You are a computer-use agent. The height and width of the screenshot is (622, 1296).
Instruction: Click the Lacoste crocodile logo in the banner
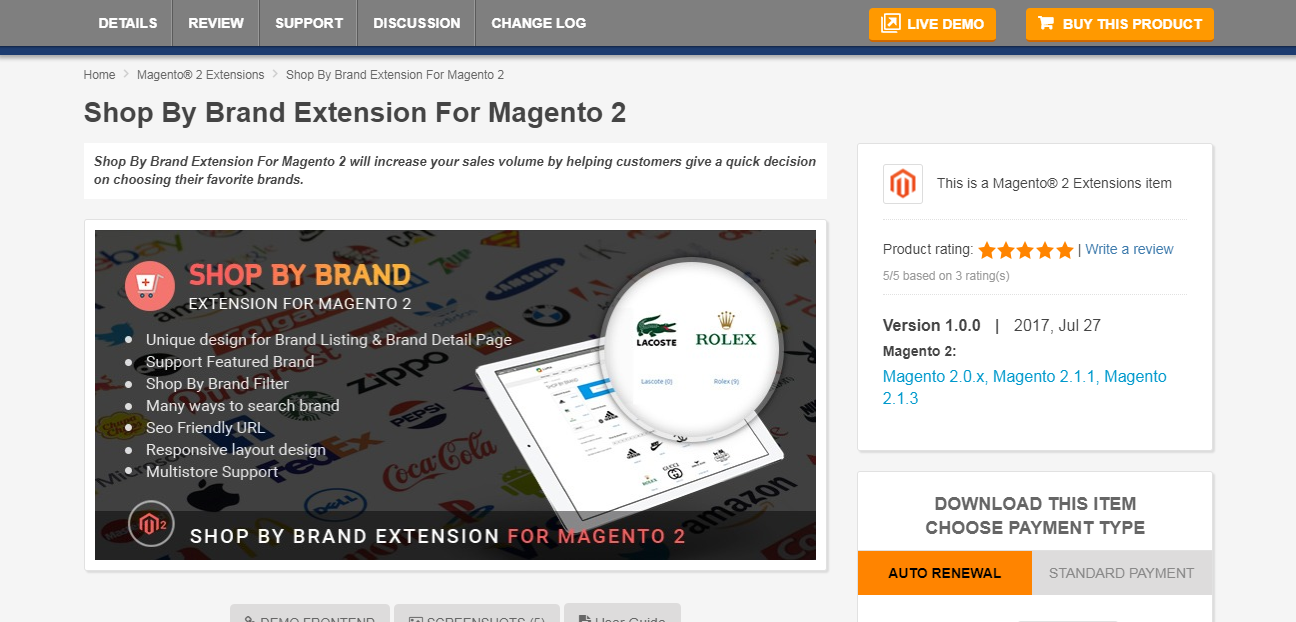pos(656,331)
